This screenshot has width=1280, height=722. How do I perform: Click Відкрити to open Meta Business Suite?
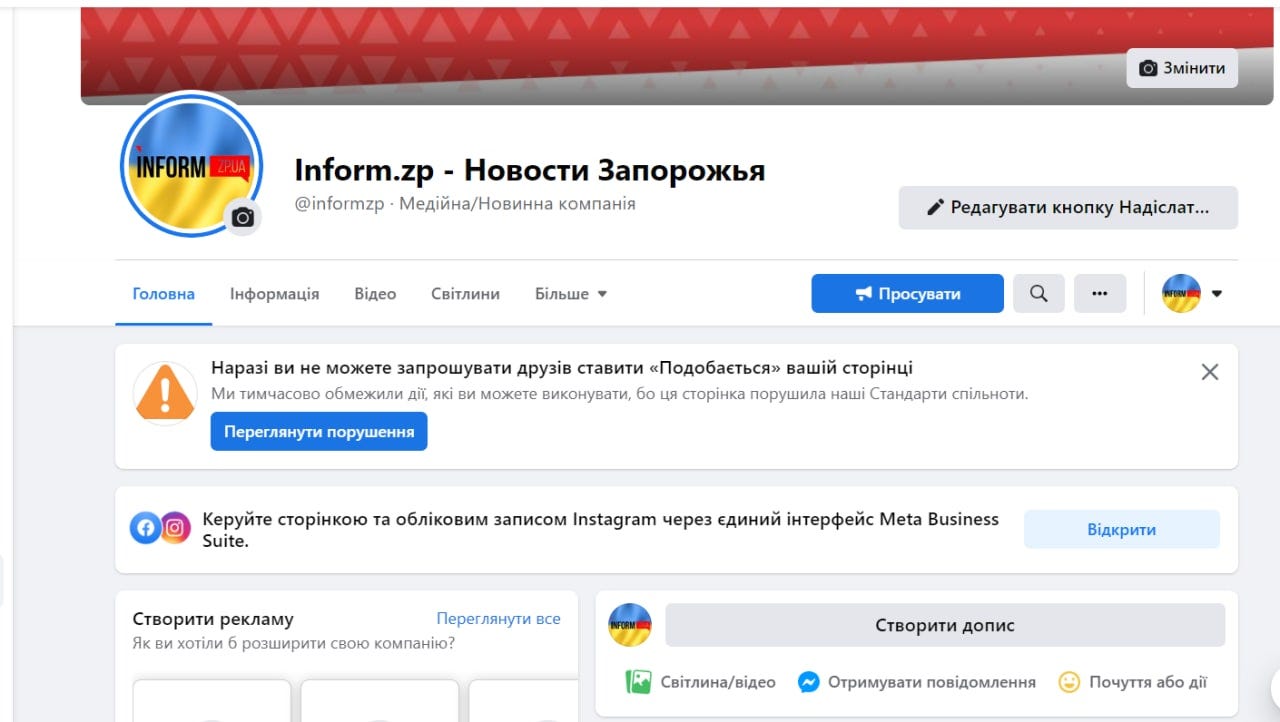[1122, 529]
